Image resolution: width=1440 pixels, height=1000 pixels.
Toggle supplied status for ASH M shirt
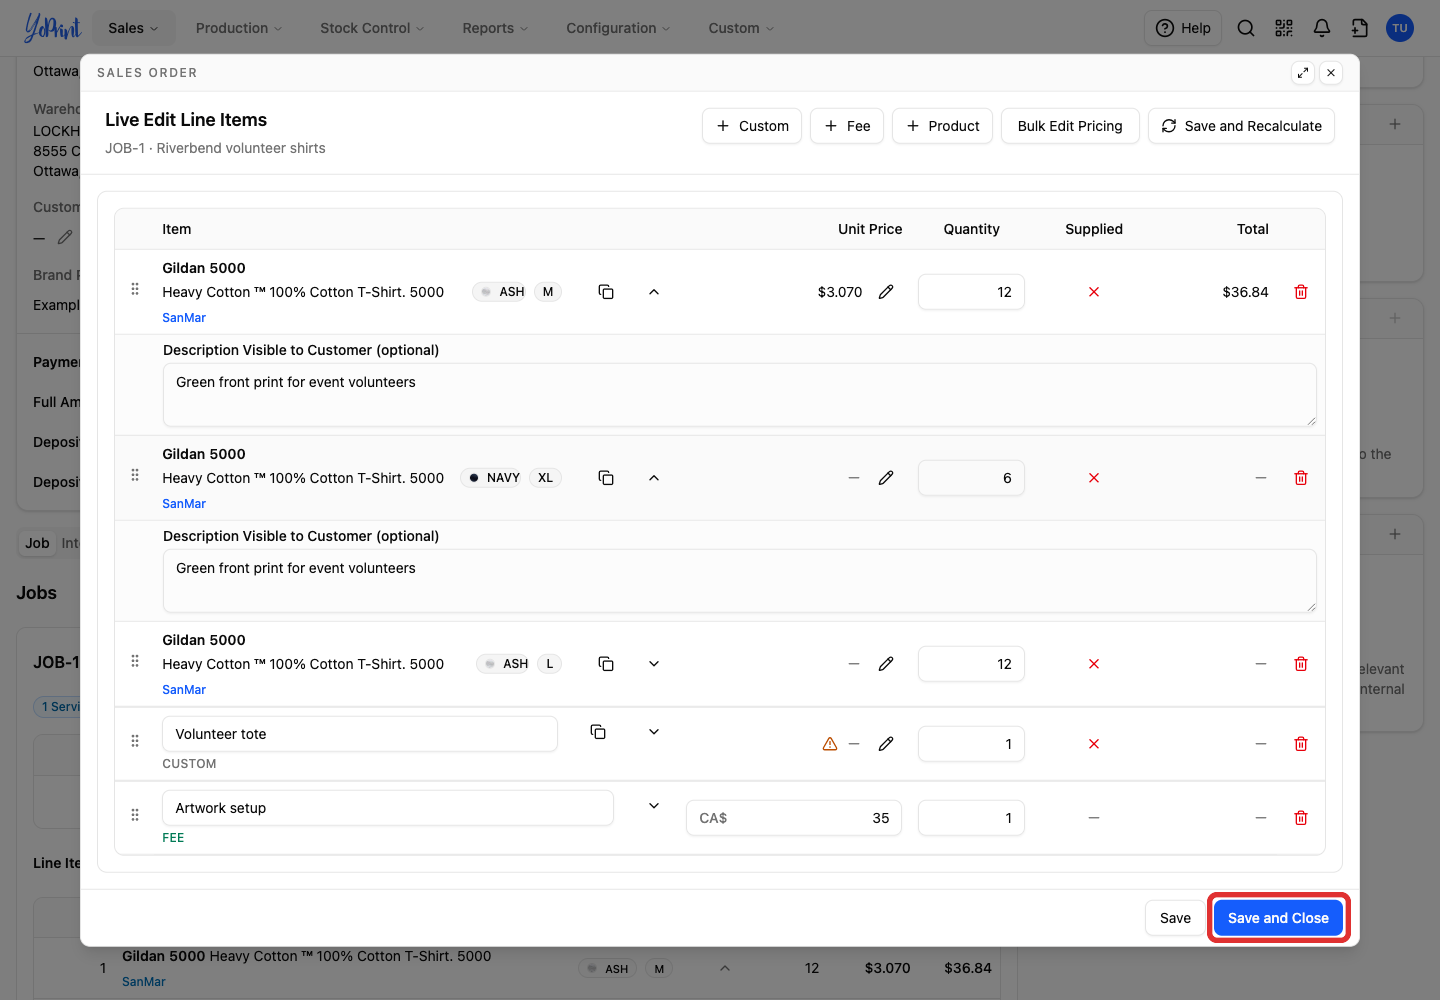(1094, 292)
